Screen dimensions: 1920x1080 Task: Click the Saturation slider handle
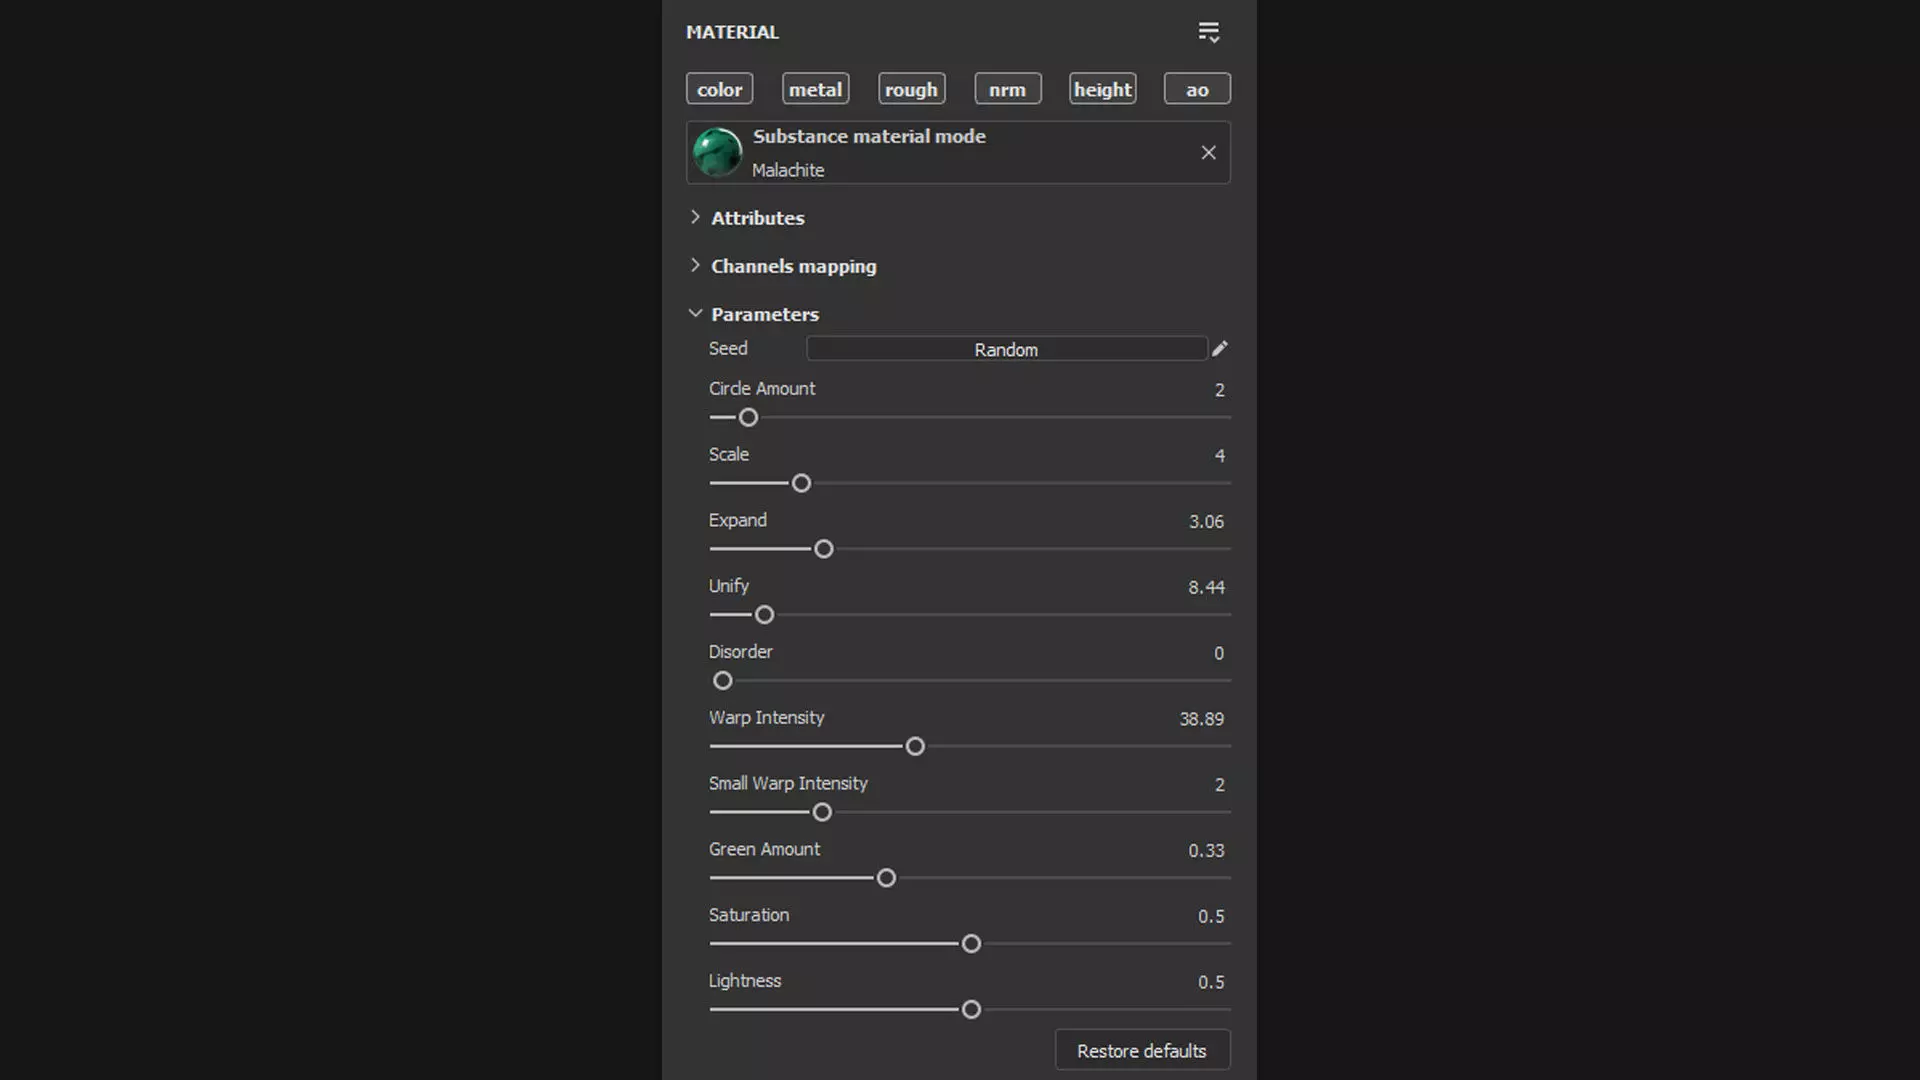970,944
